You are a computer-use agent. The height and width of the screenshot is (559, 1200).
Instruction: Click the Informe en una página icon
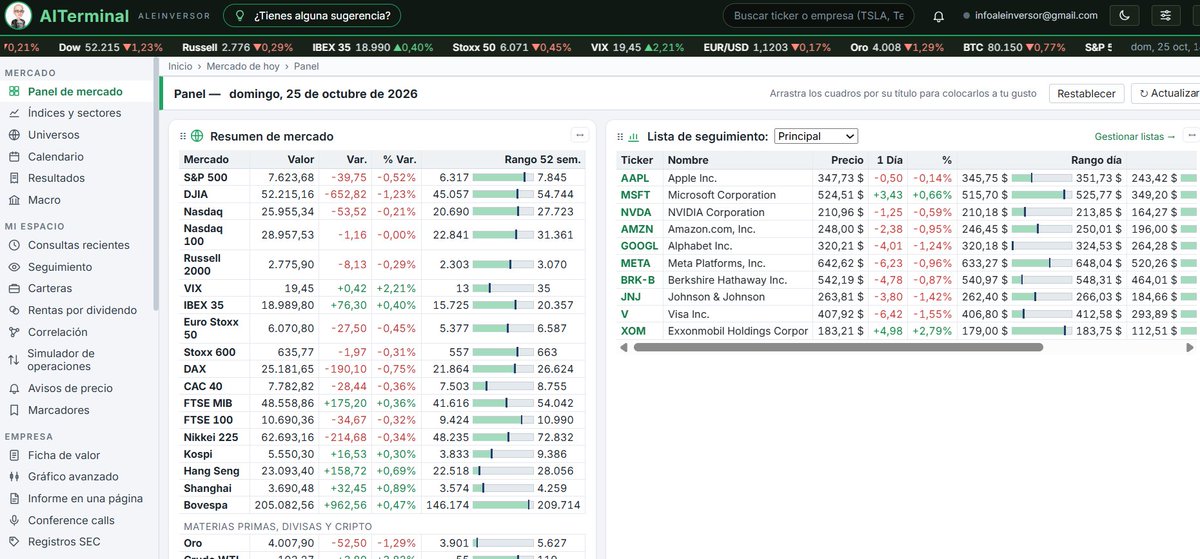(x=15, y=498)
